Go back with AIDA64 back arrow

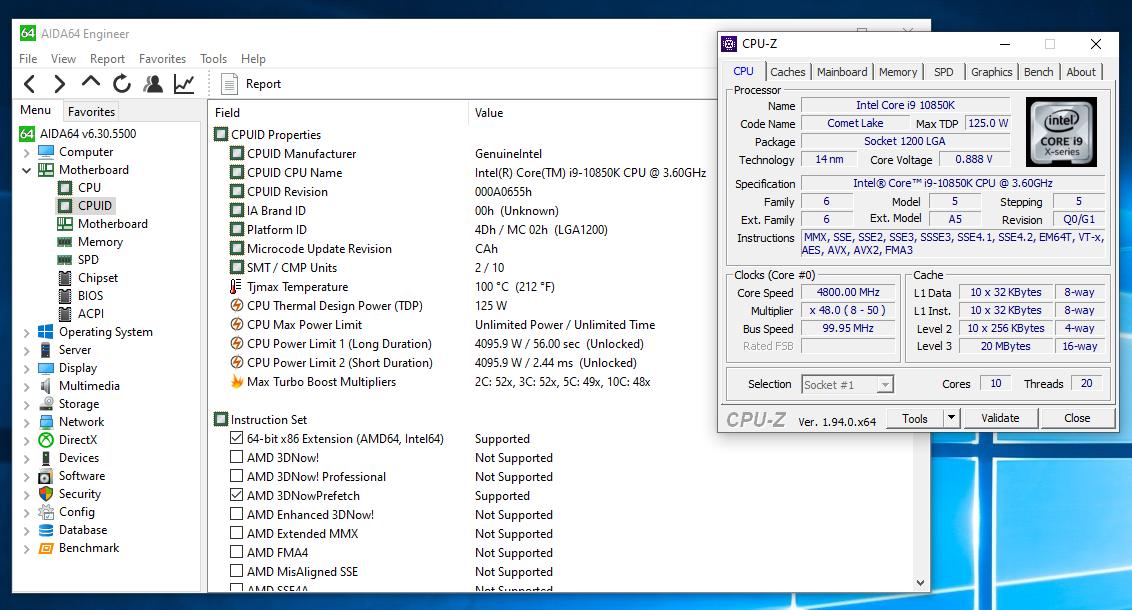point(30,84)
